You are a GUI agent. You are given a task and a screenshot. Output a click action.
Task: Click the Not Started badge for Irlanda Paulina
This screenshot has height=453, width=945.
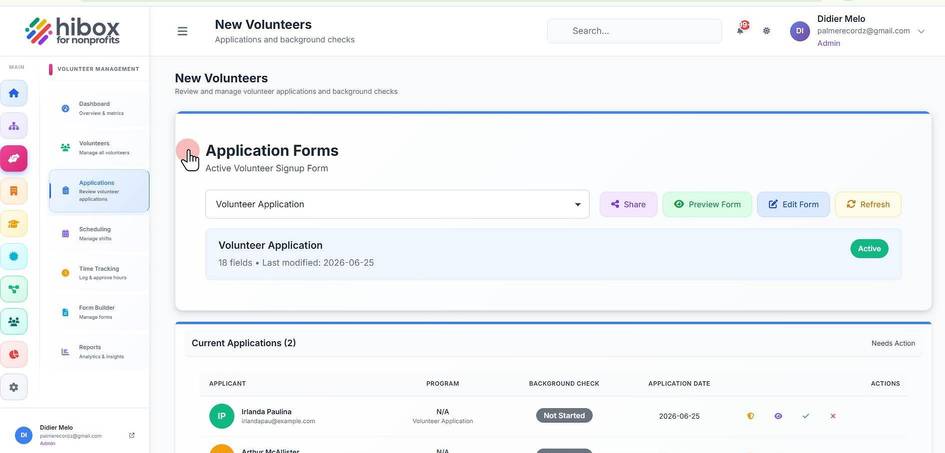coord(564,416)
